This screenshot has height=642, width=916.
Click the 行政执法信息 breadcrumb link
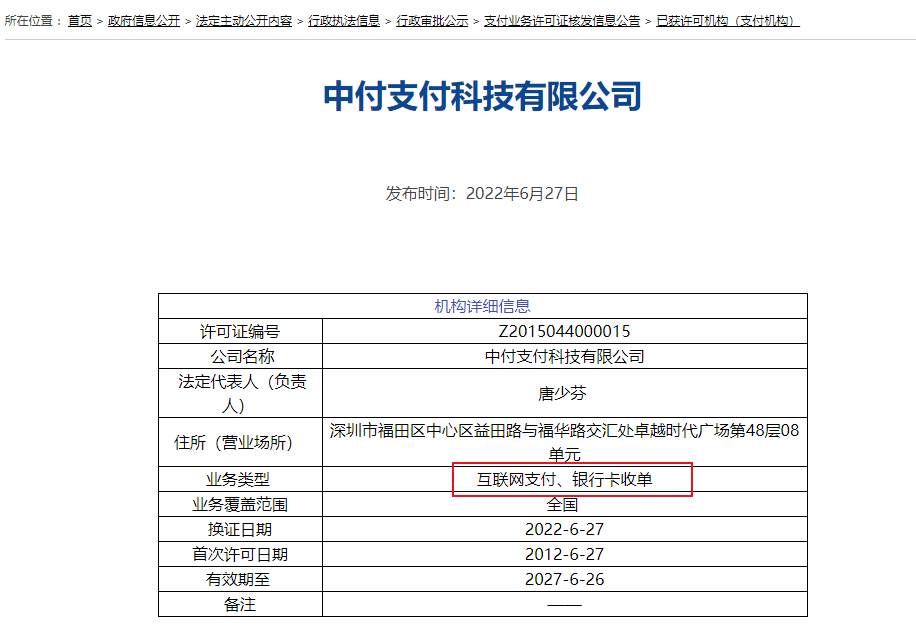(x=344, y=21)
